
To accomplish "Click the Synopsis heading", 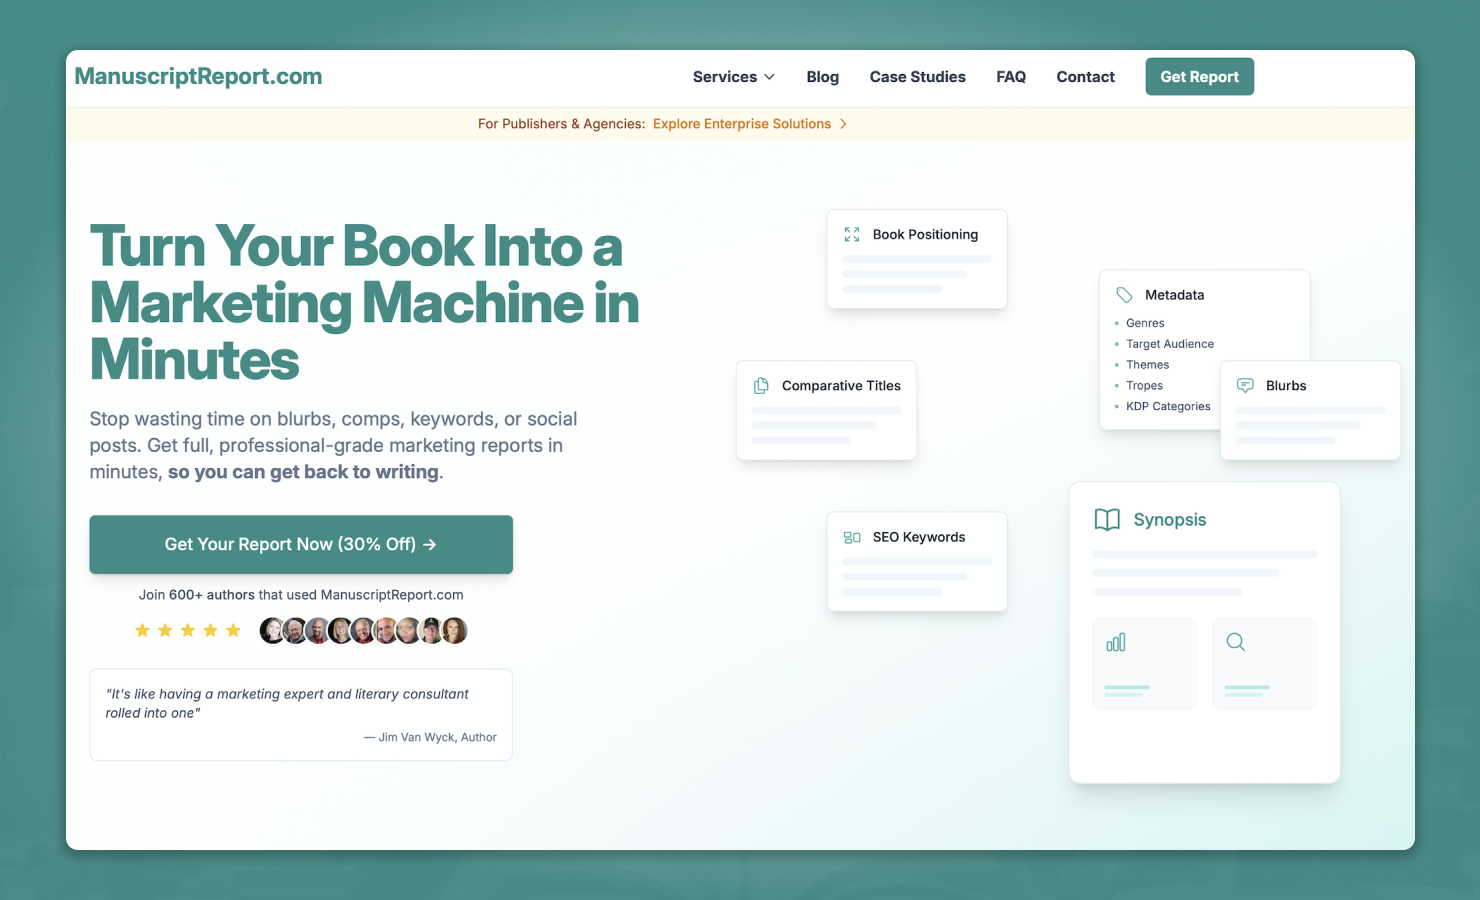I will click(x=1170, y=520).
